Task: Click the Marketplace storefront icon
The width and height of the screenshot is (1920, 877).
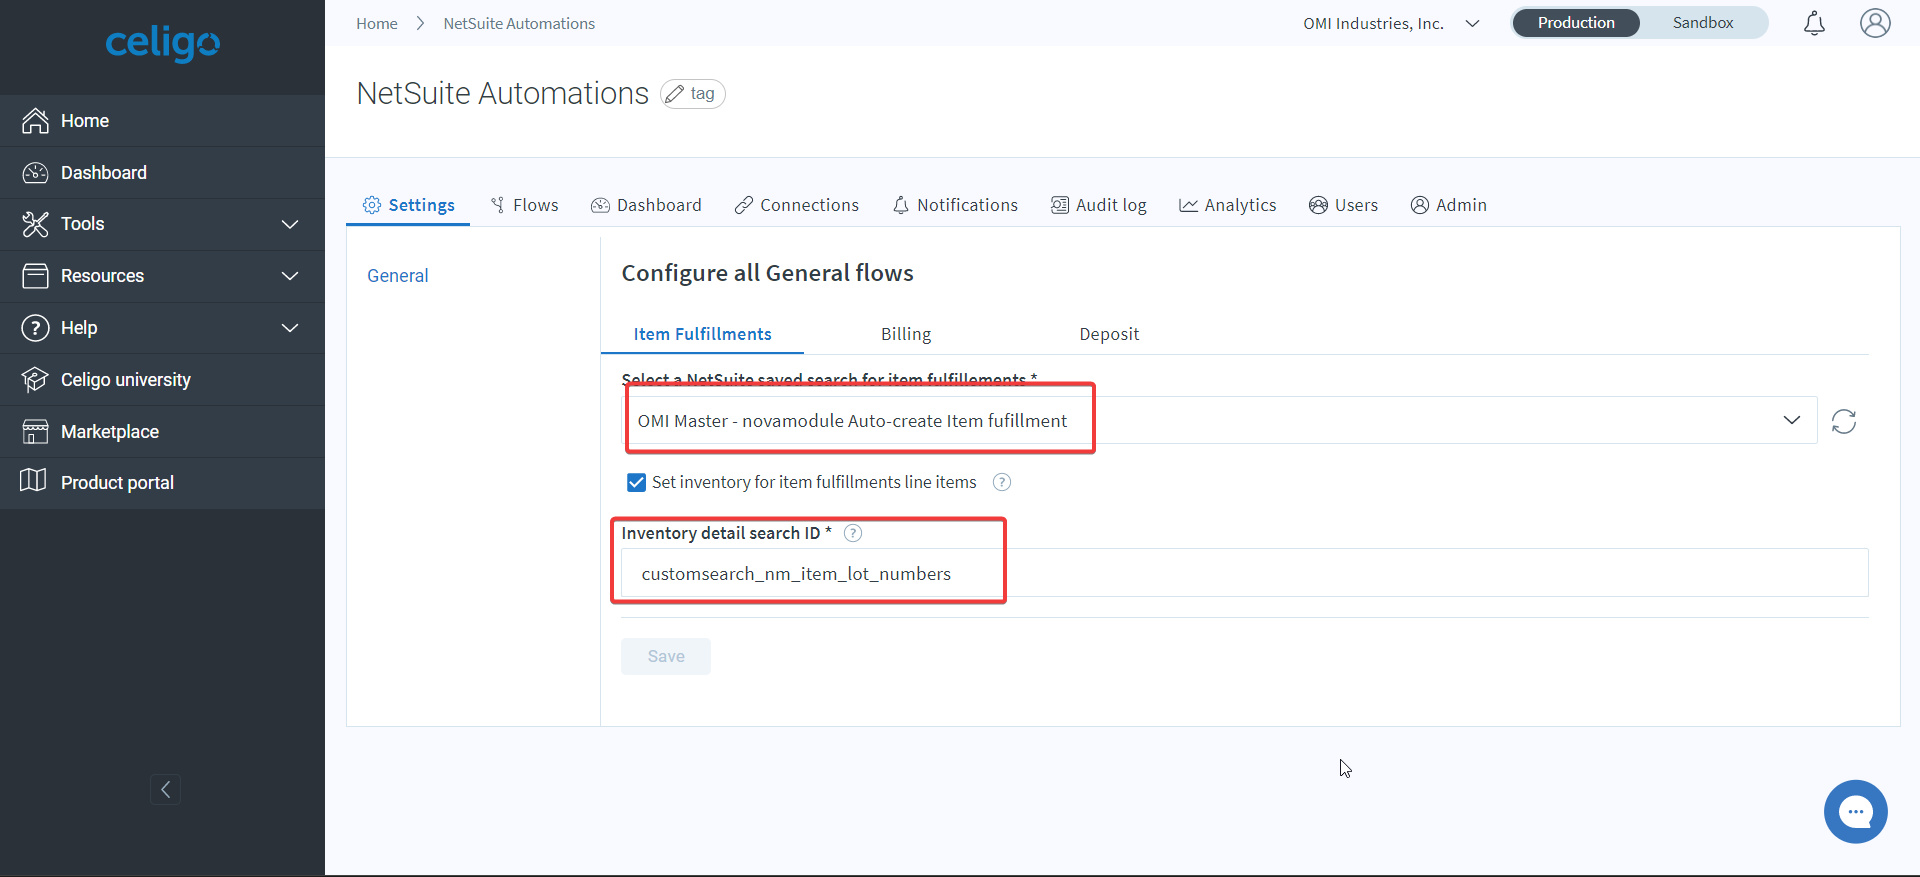Action: coord(35,432)
